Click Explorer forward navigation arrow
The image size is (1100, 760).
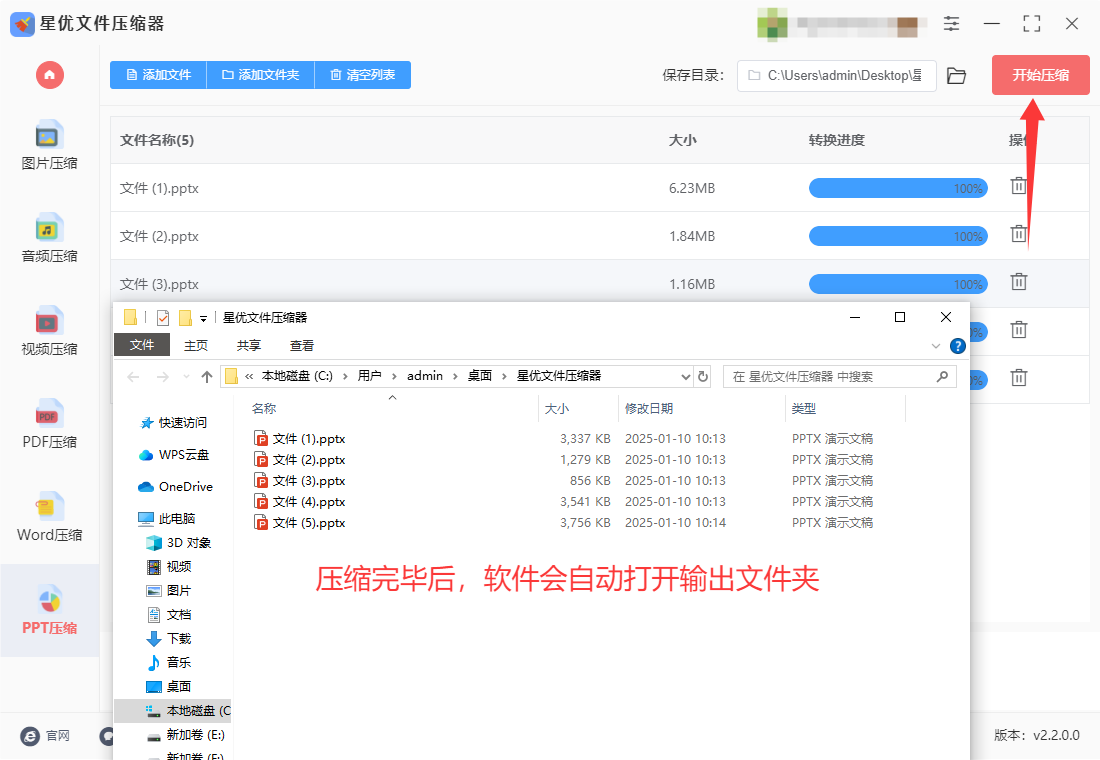(163, 377)
